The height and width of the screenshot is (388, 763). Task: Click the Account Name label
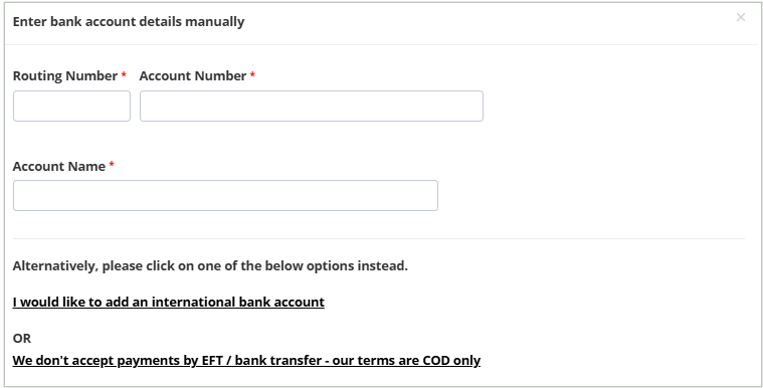click(x=59, y=166)
